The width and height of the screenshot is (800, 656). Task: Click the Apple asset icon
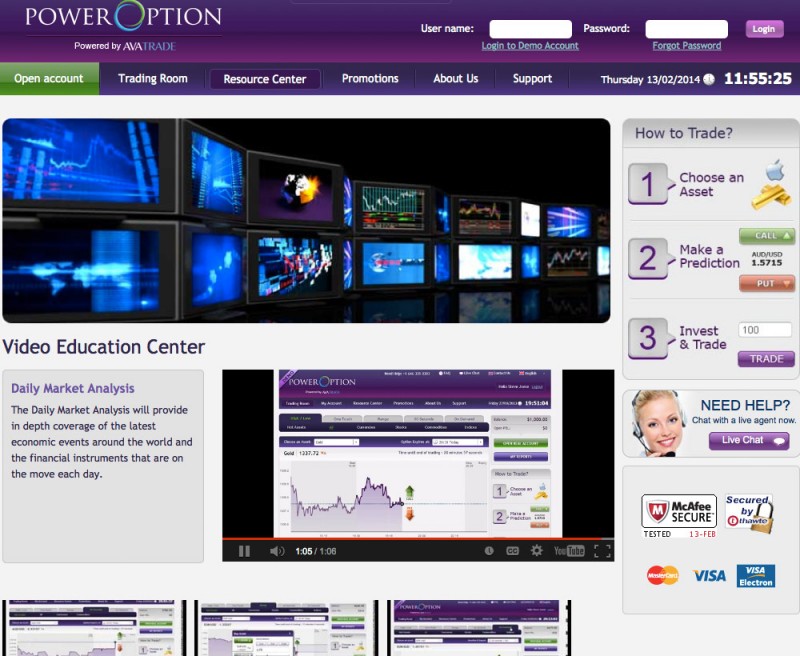tap(775, 170)
